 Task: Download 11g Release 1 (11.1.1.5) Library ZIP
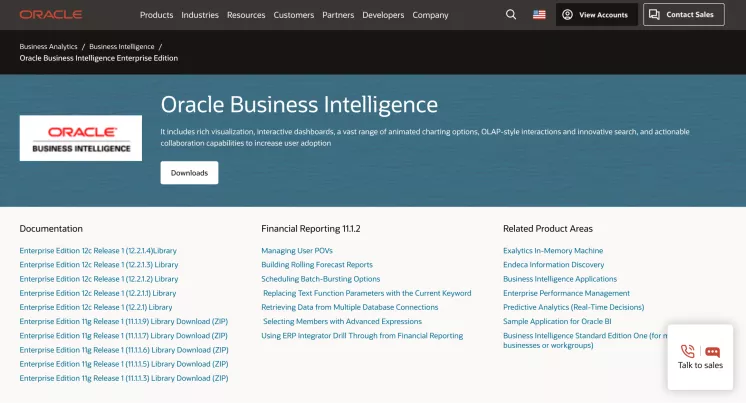(x=124, y=364)
